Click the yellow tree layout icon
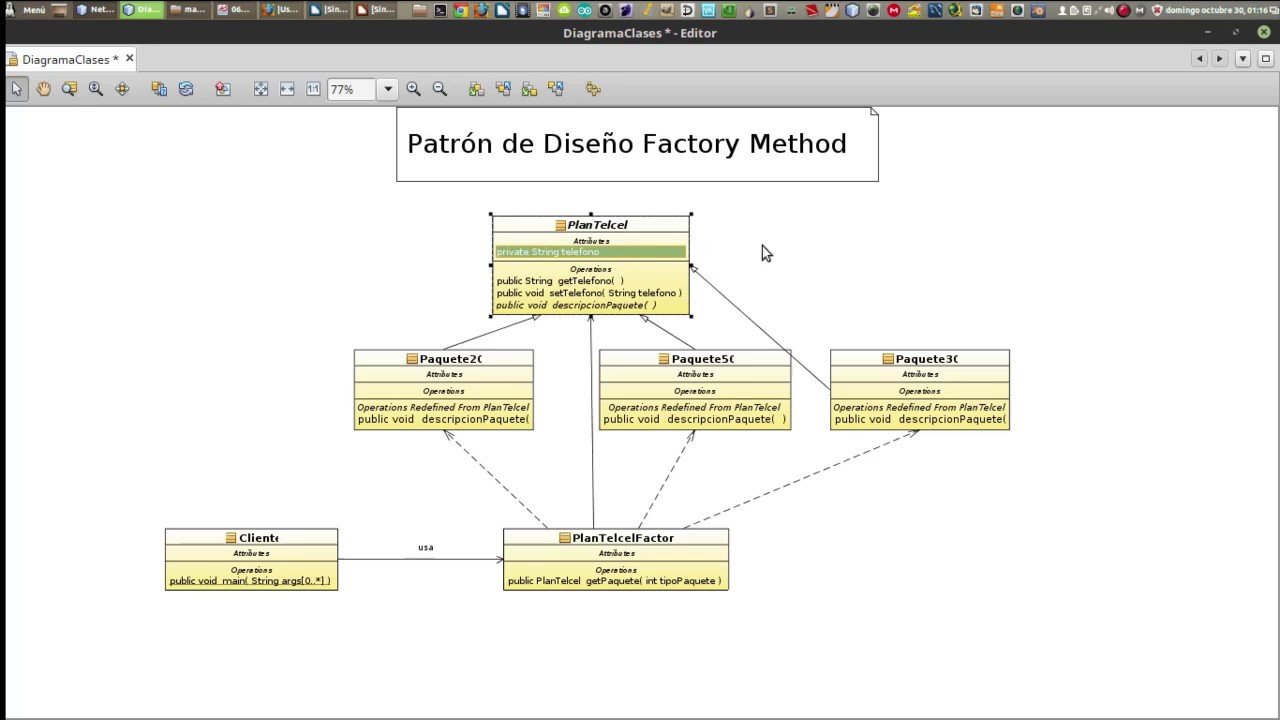The height and width of the screenshot is (720, 1280). click(593, 89)
